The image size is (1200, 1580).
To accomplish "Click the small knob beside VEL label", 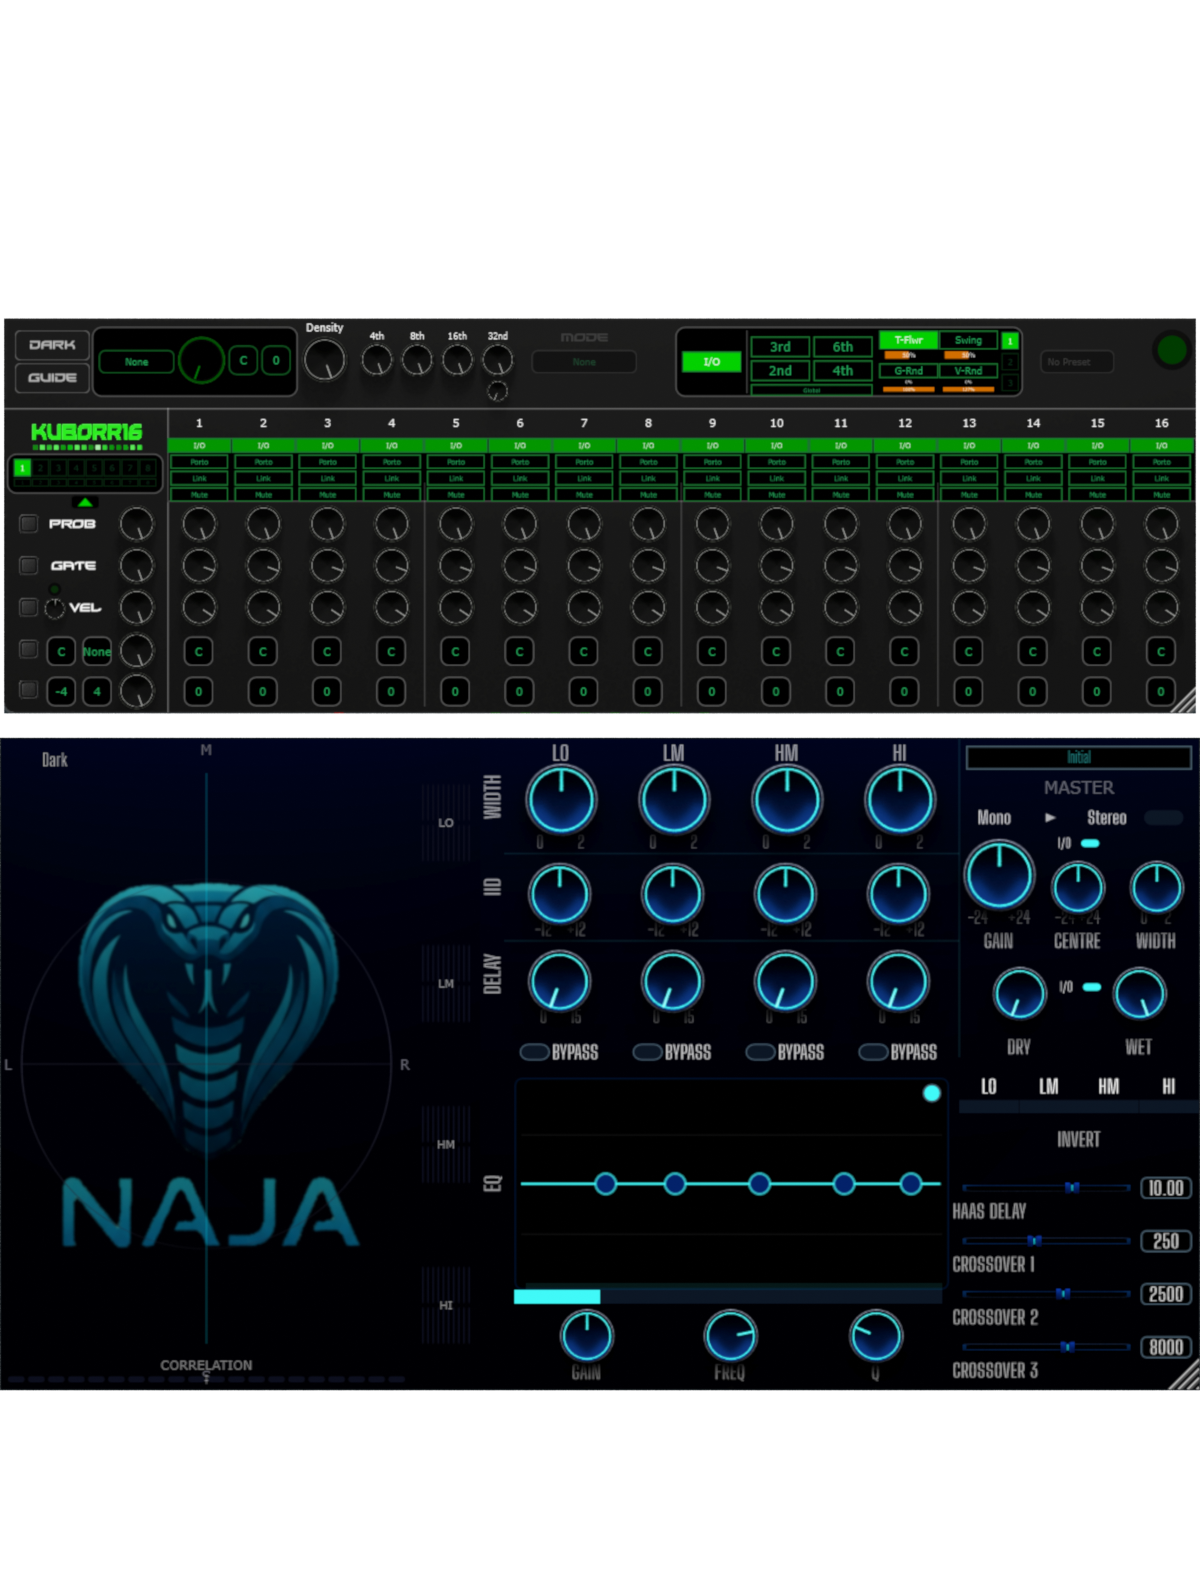I will (x=55, y=607).
